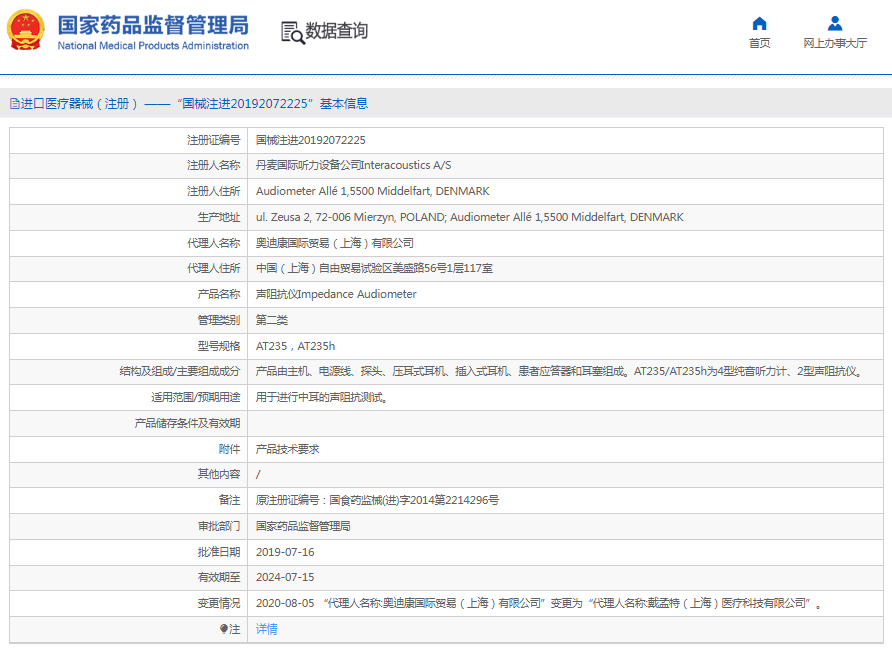The height and width of the screenshot is (652, 892).
Task: Click the 国家药品监督管理局 site title
Action: [x=153, y=24]
